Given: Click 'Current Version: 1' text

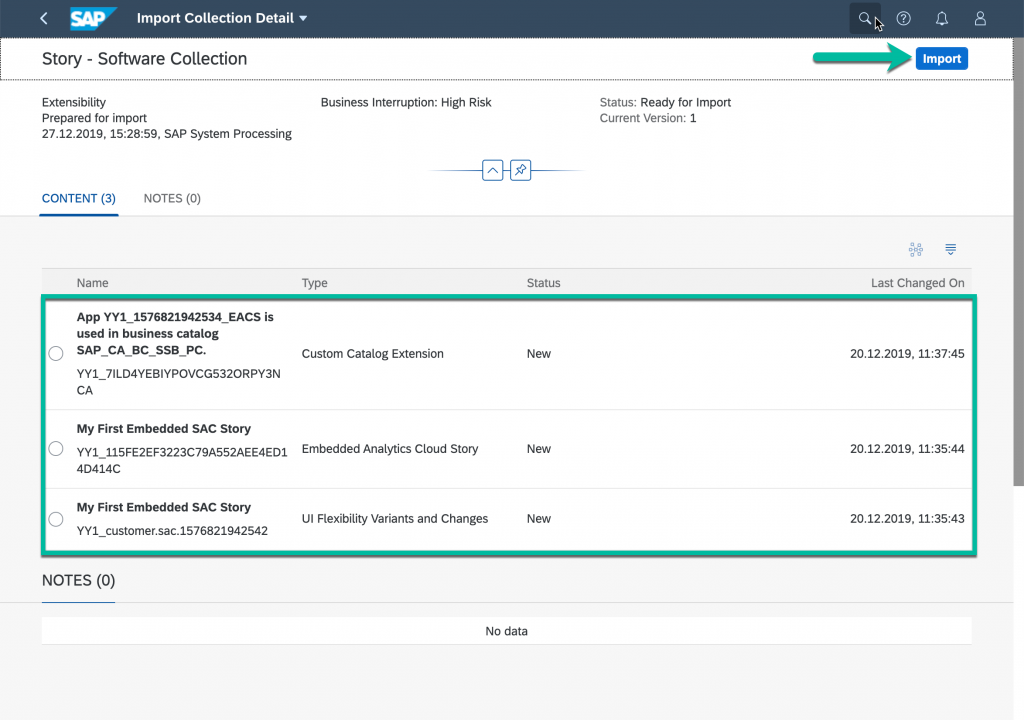Looking at the screenshot, I should [648, 118].
